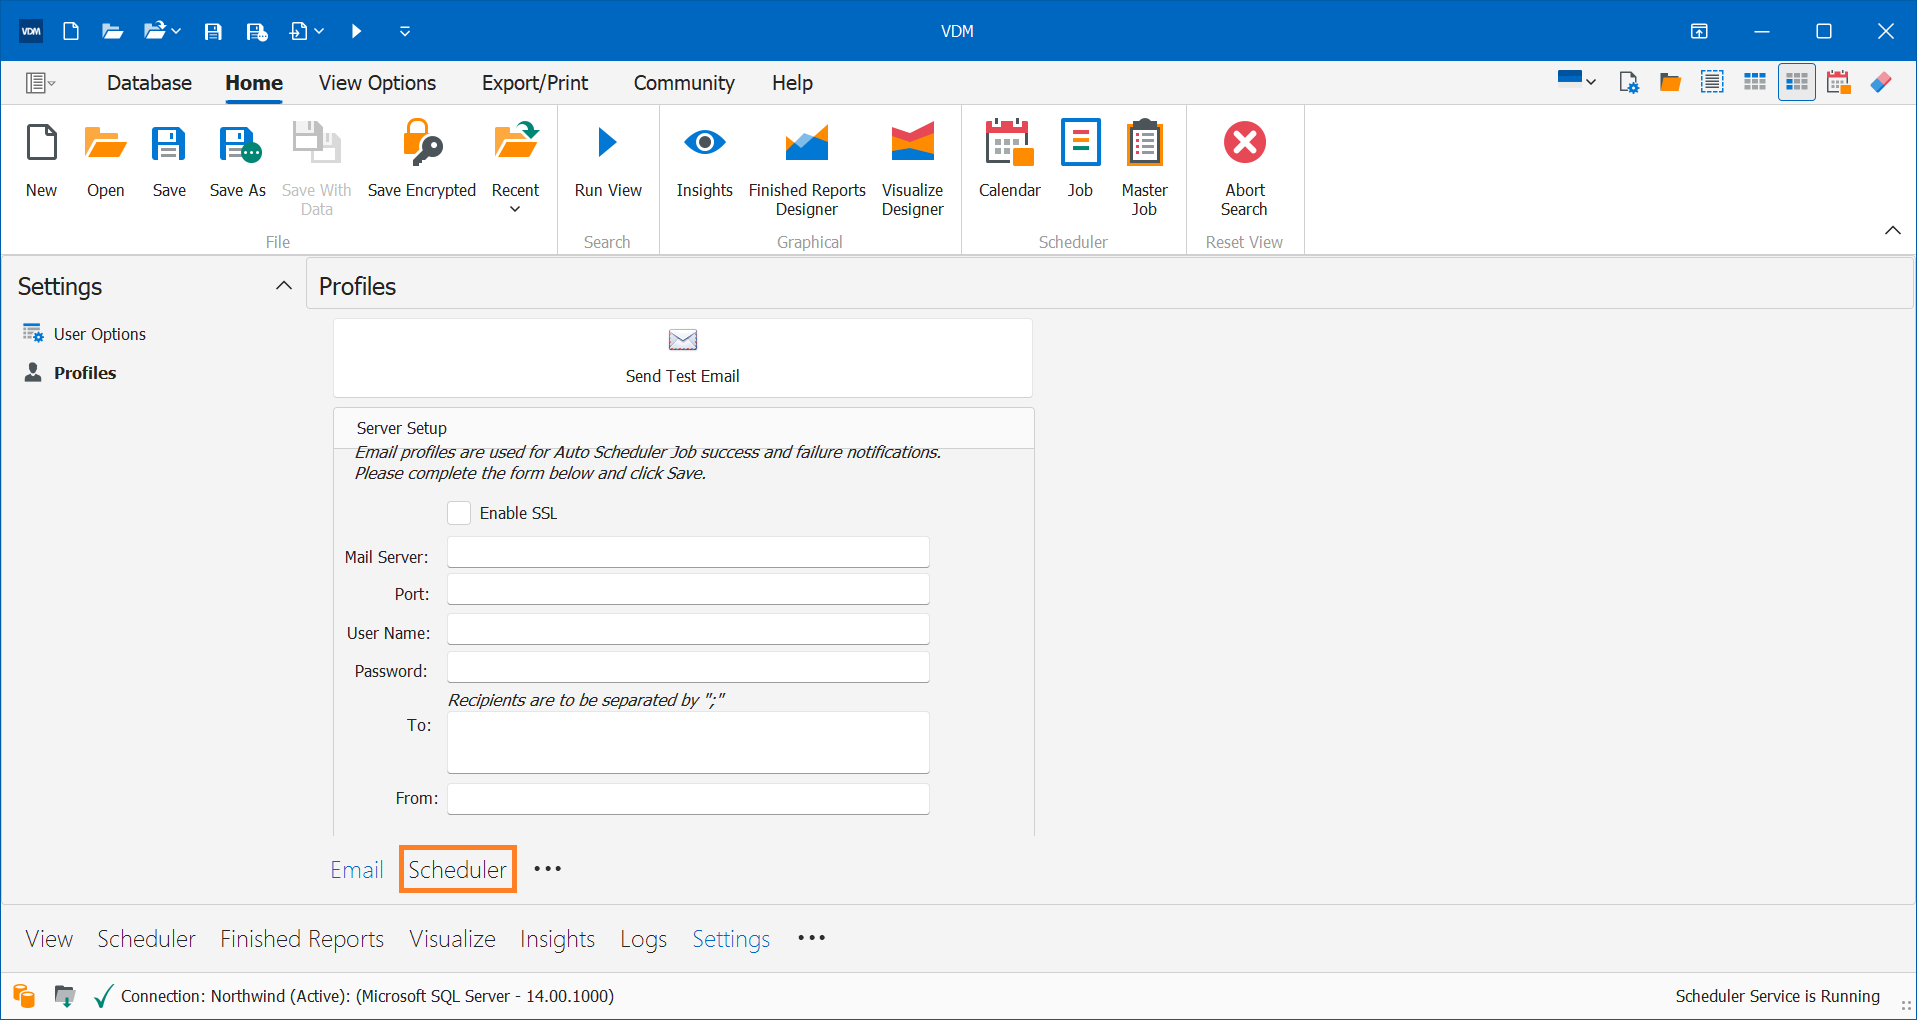Switch to the Scheduler profile tab
The width and height of the screenshot is (1917, 1020).
point(458,869)
